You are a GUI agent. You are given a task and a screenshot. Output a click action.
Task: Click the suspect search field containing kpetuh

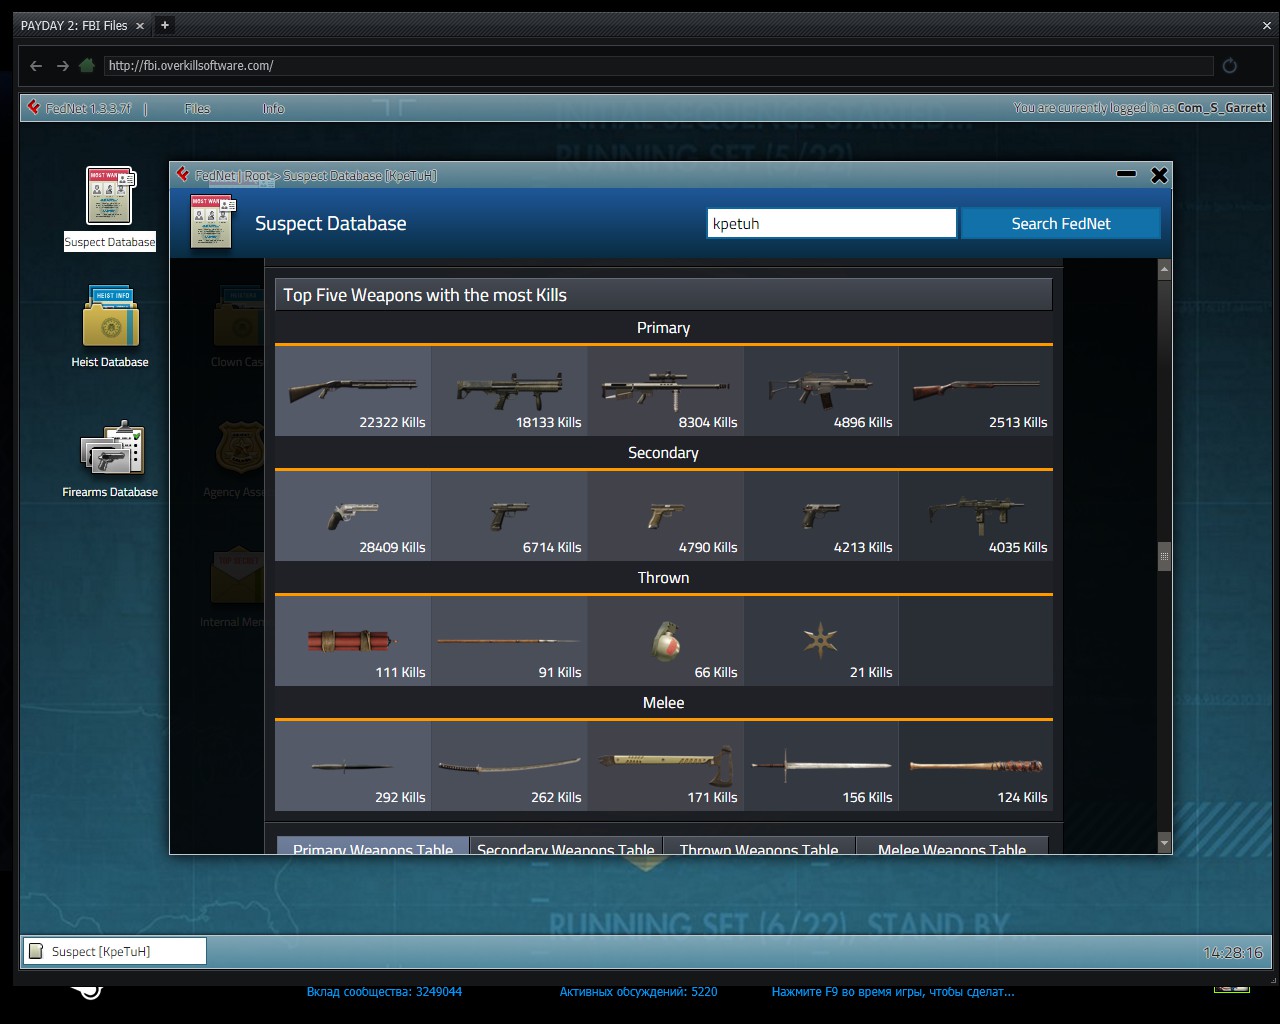point(832,224)
